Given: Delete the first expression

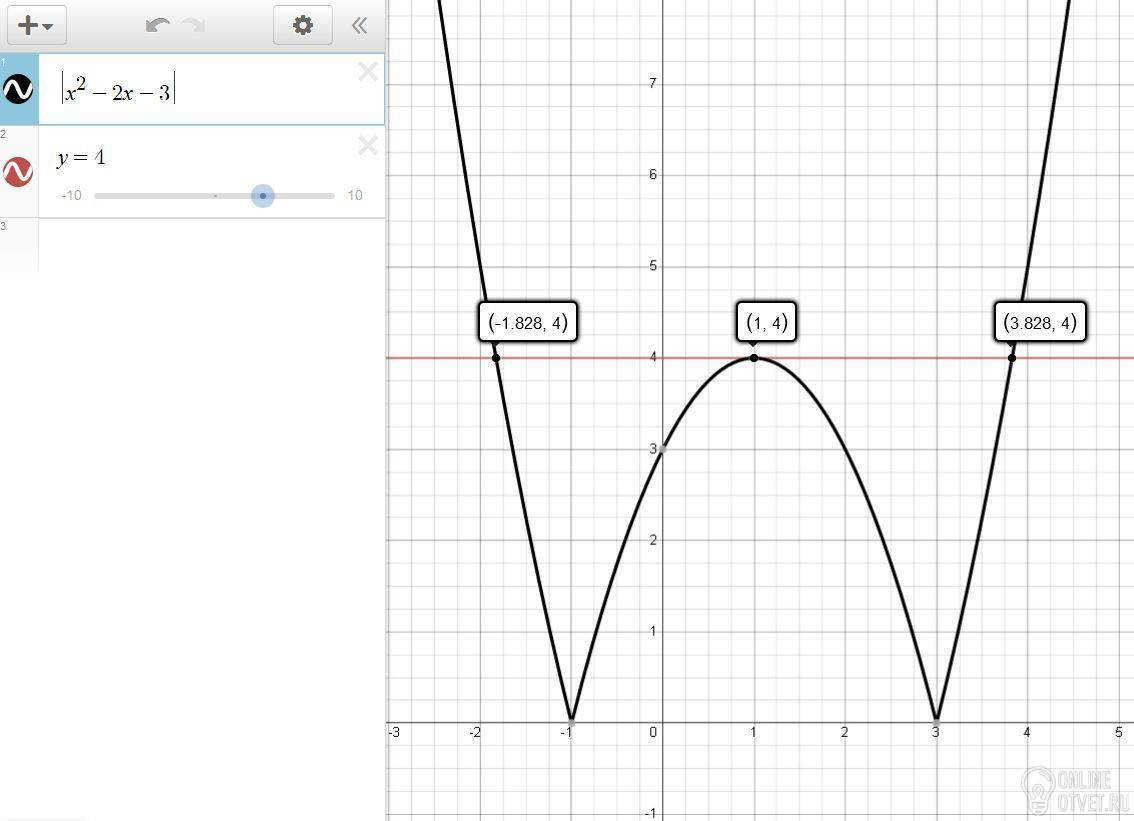Looking at the screenshot, I should (368, 72).
